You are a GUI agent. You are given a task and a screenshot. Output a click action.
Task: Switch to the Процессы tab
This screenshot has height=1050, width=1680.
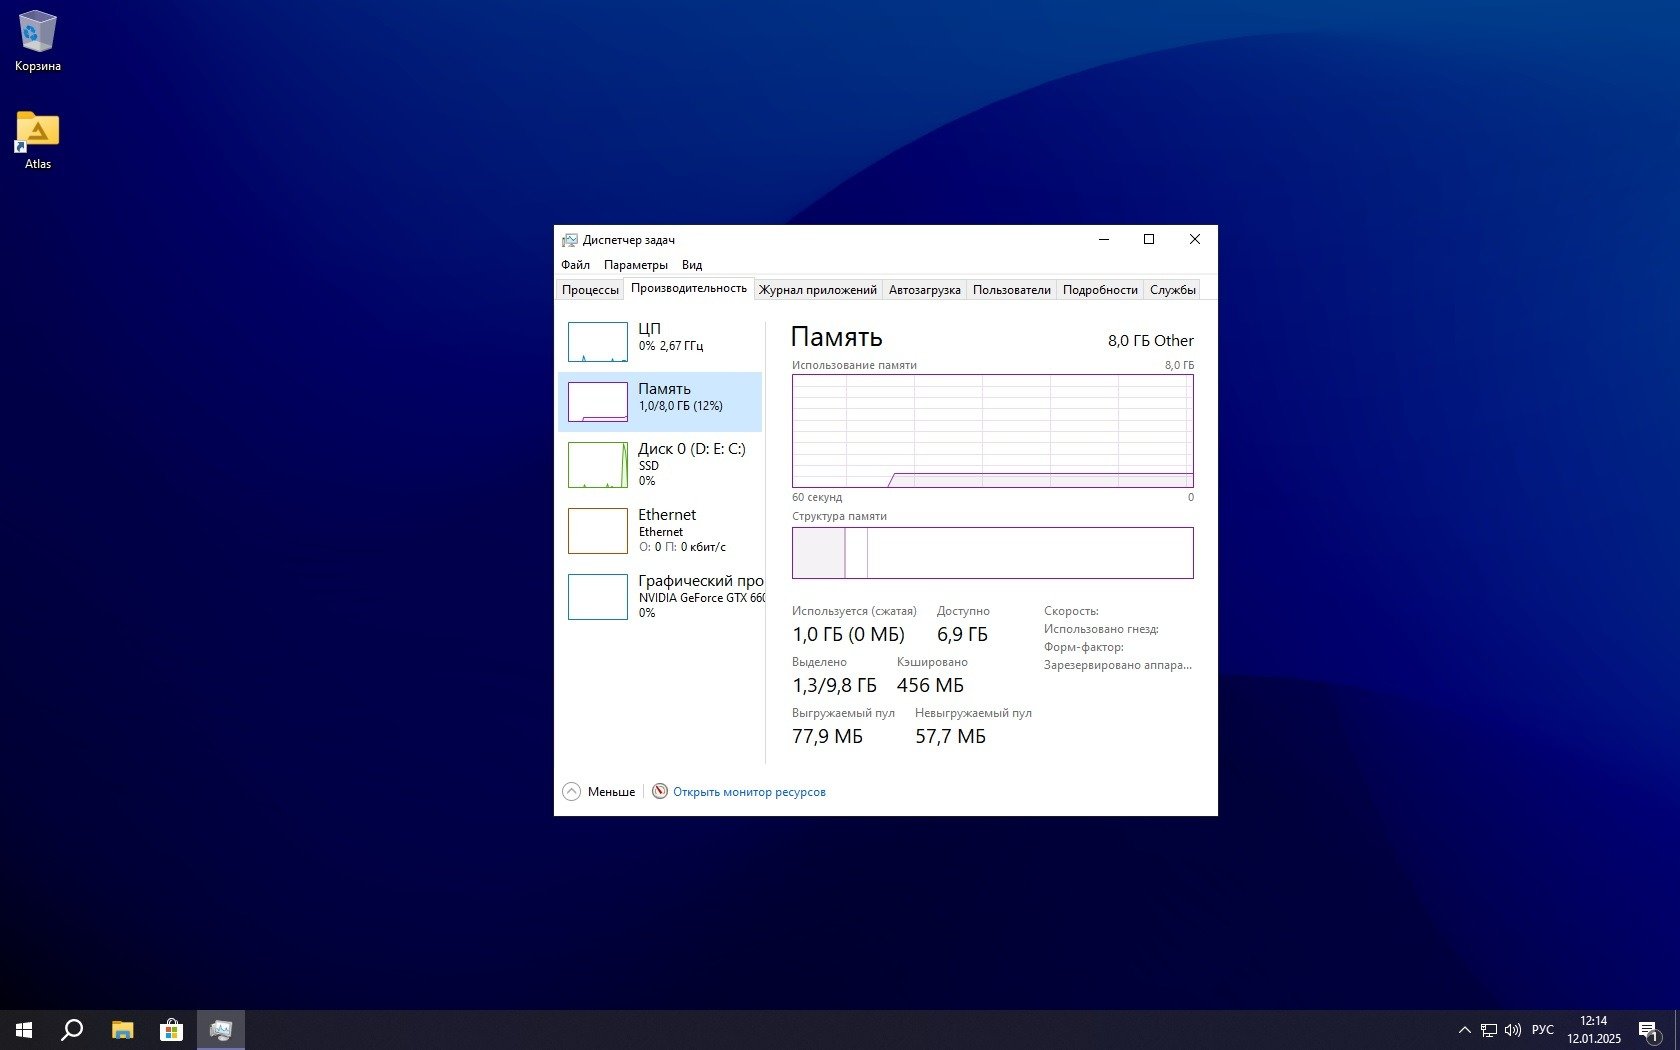(590, 290)
